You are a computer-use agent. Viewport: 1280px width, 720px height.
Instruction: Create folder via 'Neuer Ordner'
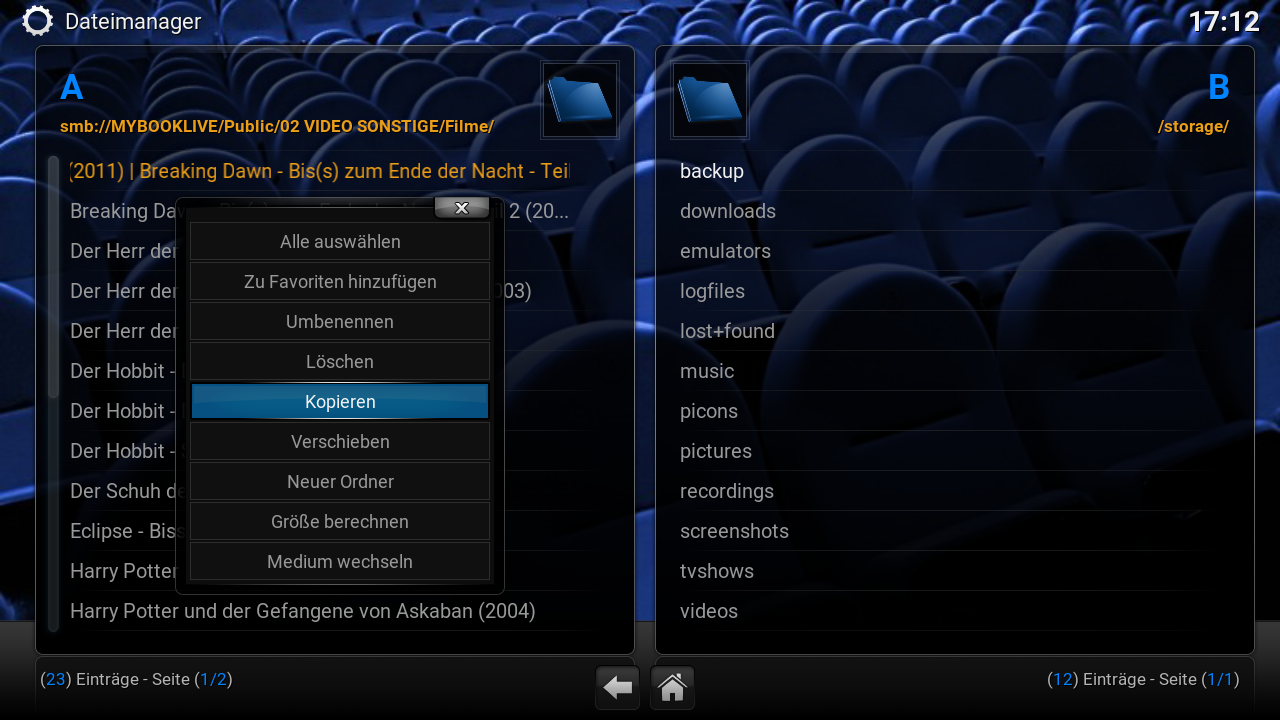[x=340, y=482]
